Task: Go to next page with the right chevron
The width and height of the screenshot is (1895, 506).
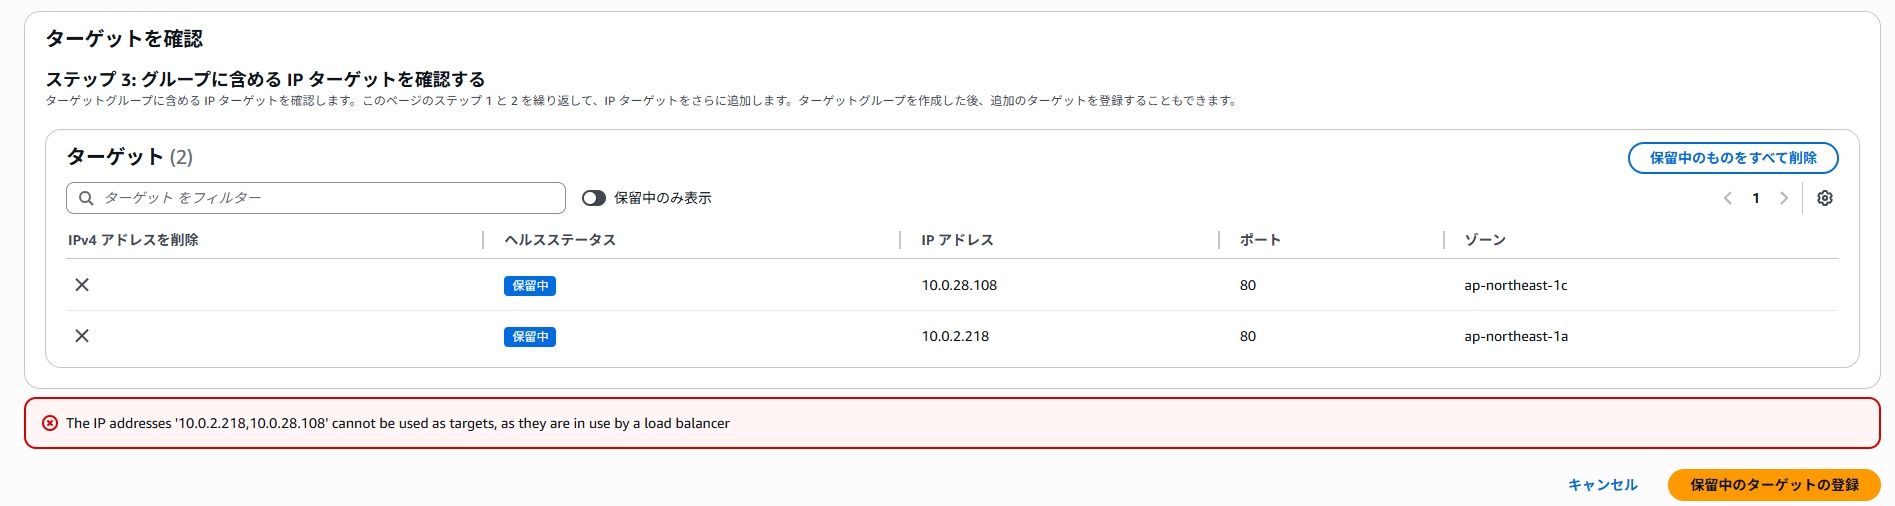Action: [1784, 198]
